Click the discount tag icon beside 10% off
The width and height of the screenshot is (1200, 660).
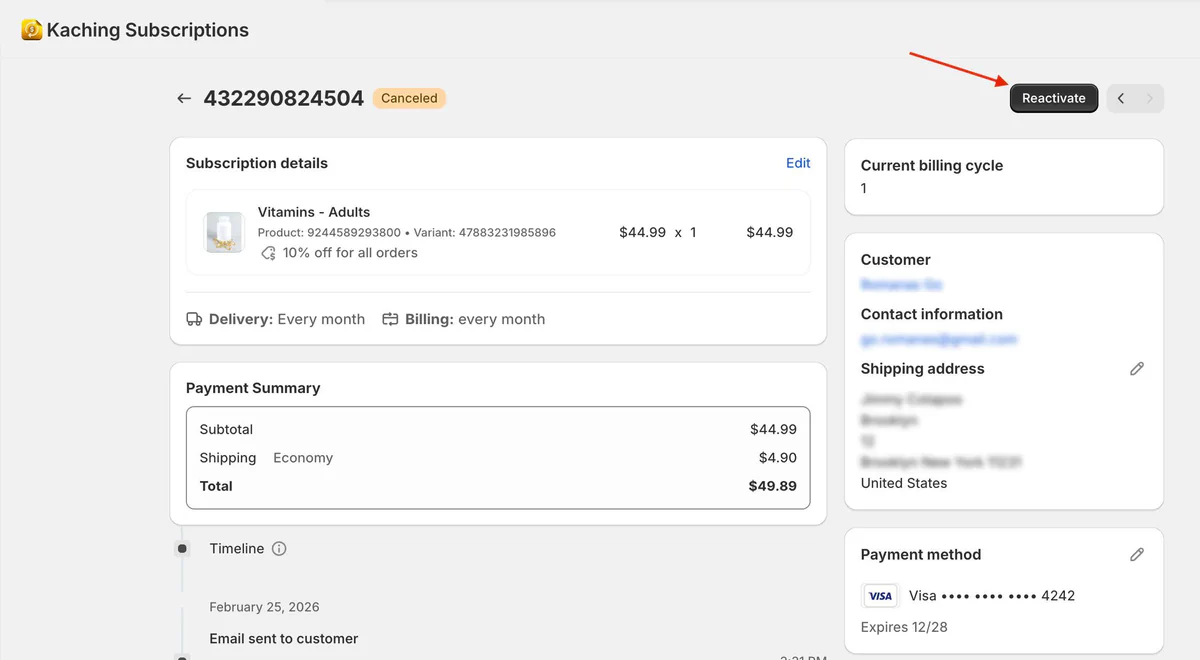click(x=268, y=253)
